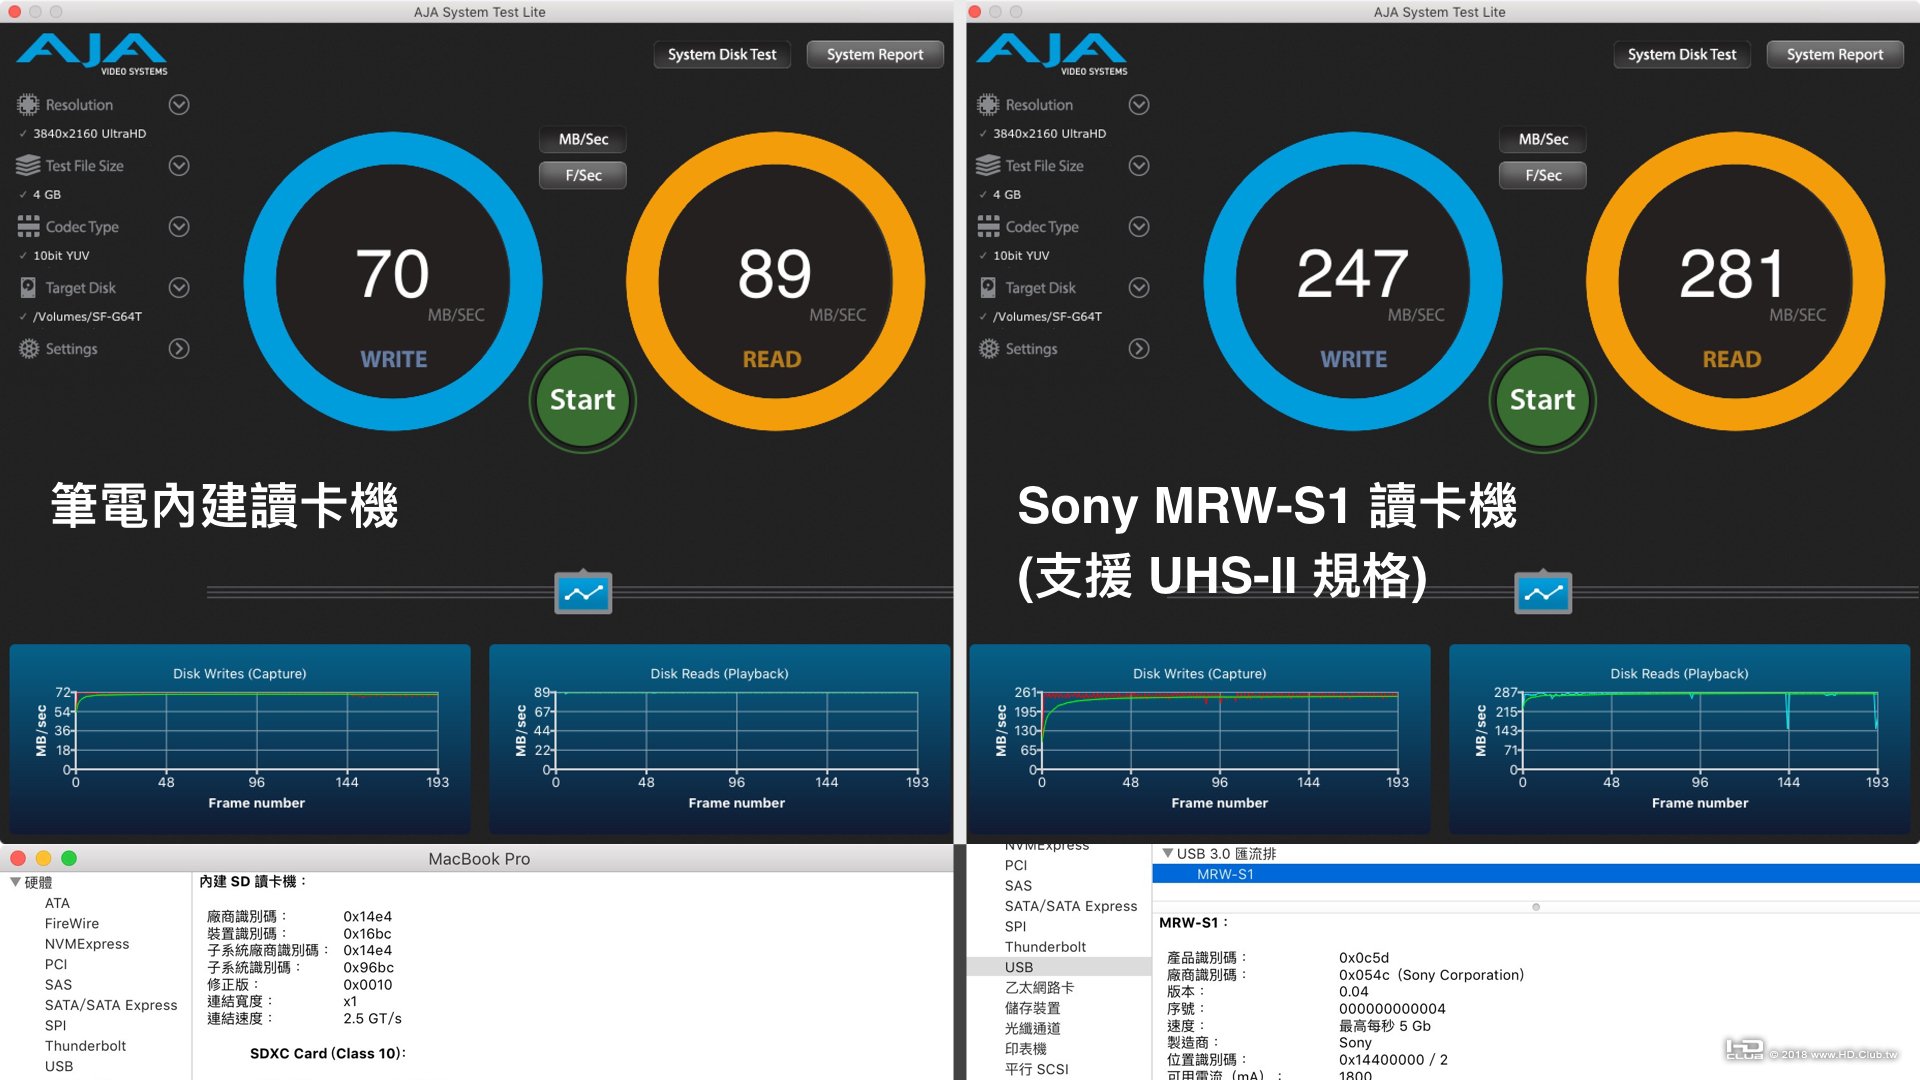This screenshot has height=1080, width=1920.
Task: Click the Codec Type icon in right window
Action: (x=988, y=227)
